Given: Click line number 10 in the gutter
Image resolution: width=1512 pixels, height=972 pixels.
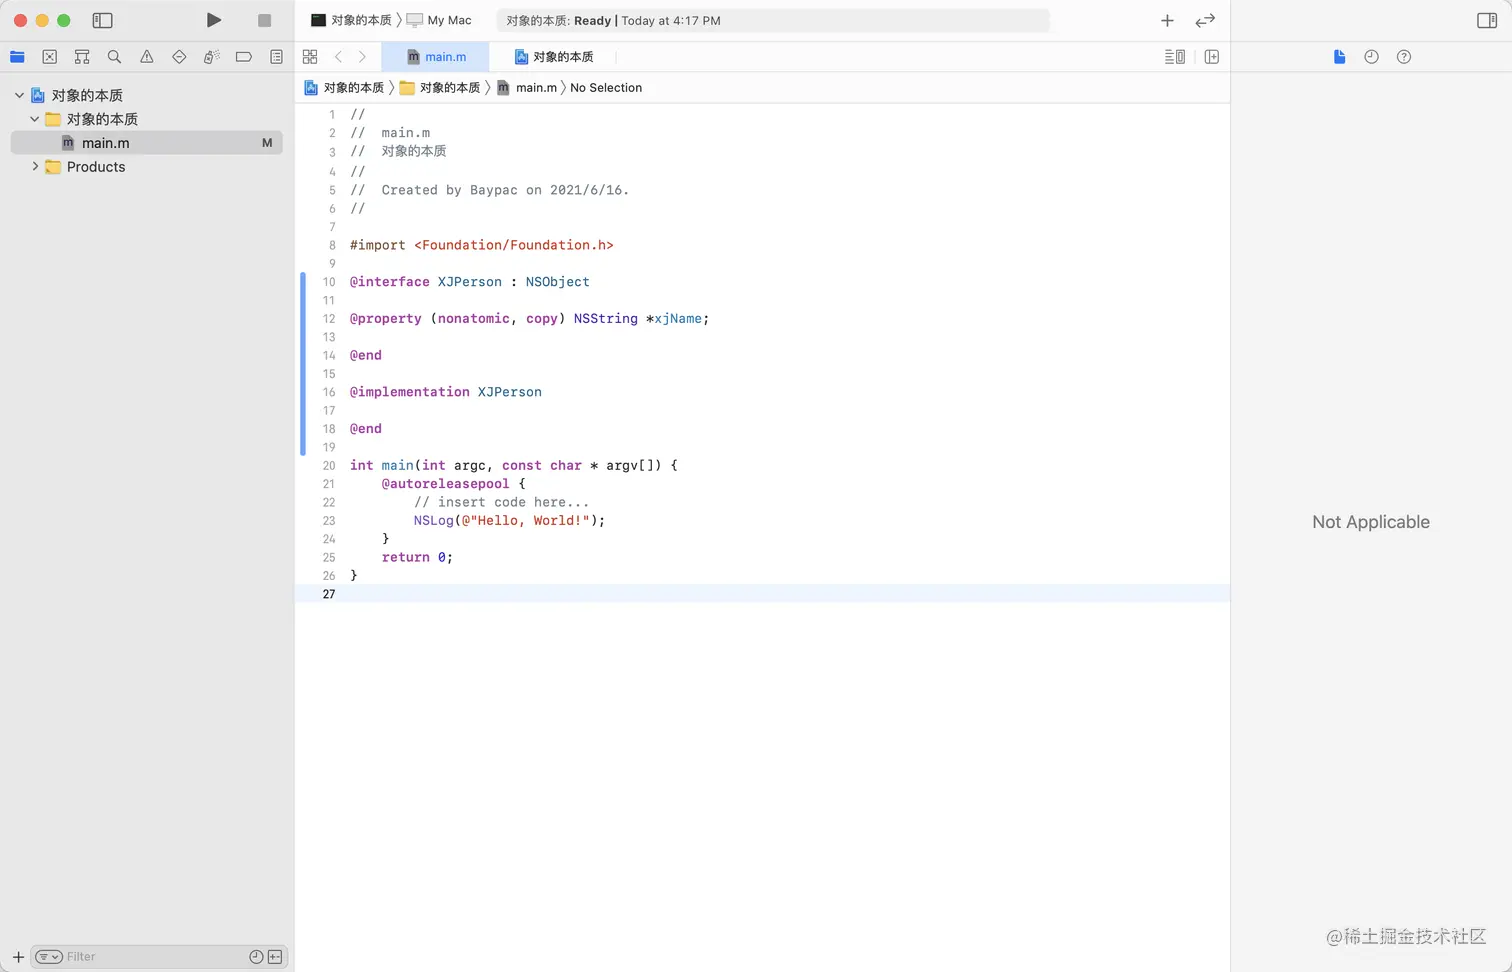Looking at the screenshot, I should [329, 282].
